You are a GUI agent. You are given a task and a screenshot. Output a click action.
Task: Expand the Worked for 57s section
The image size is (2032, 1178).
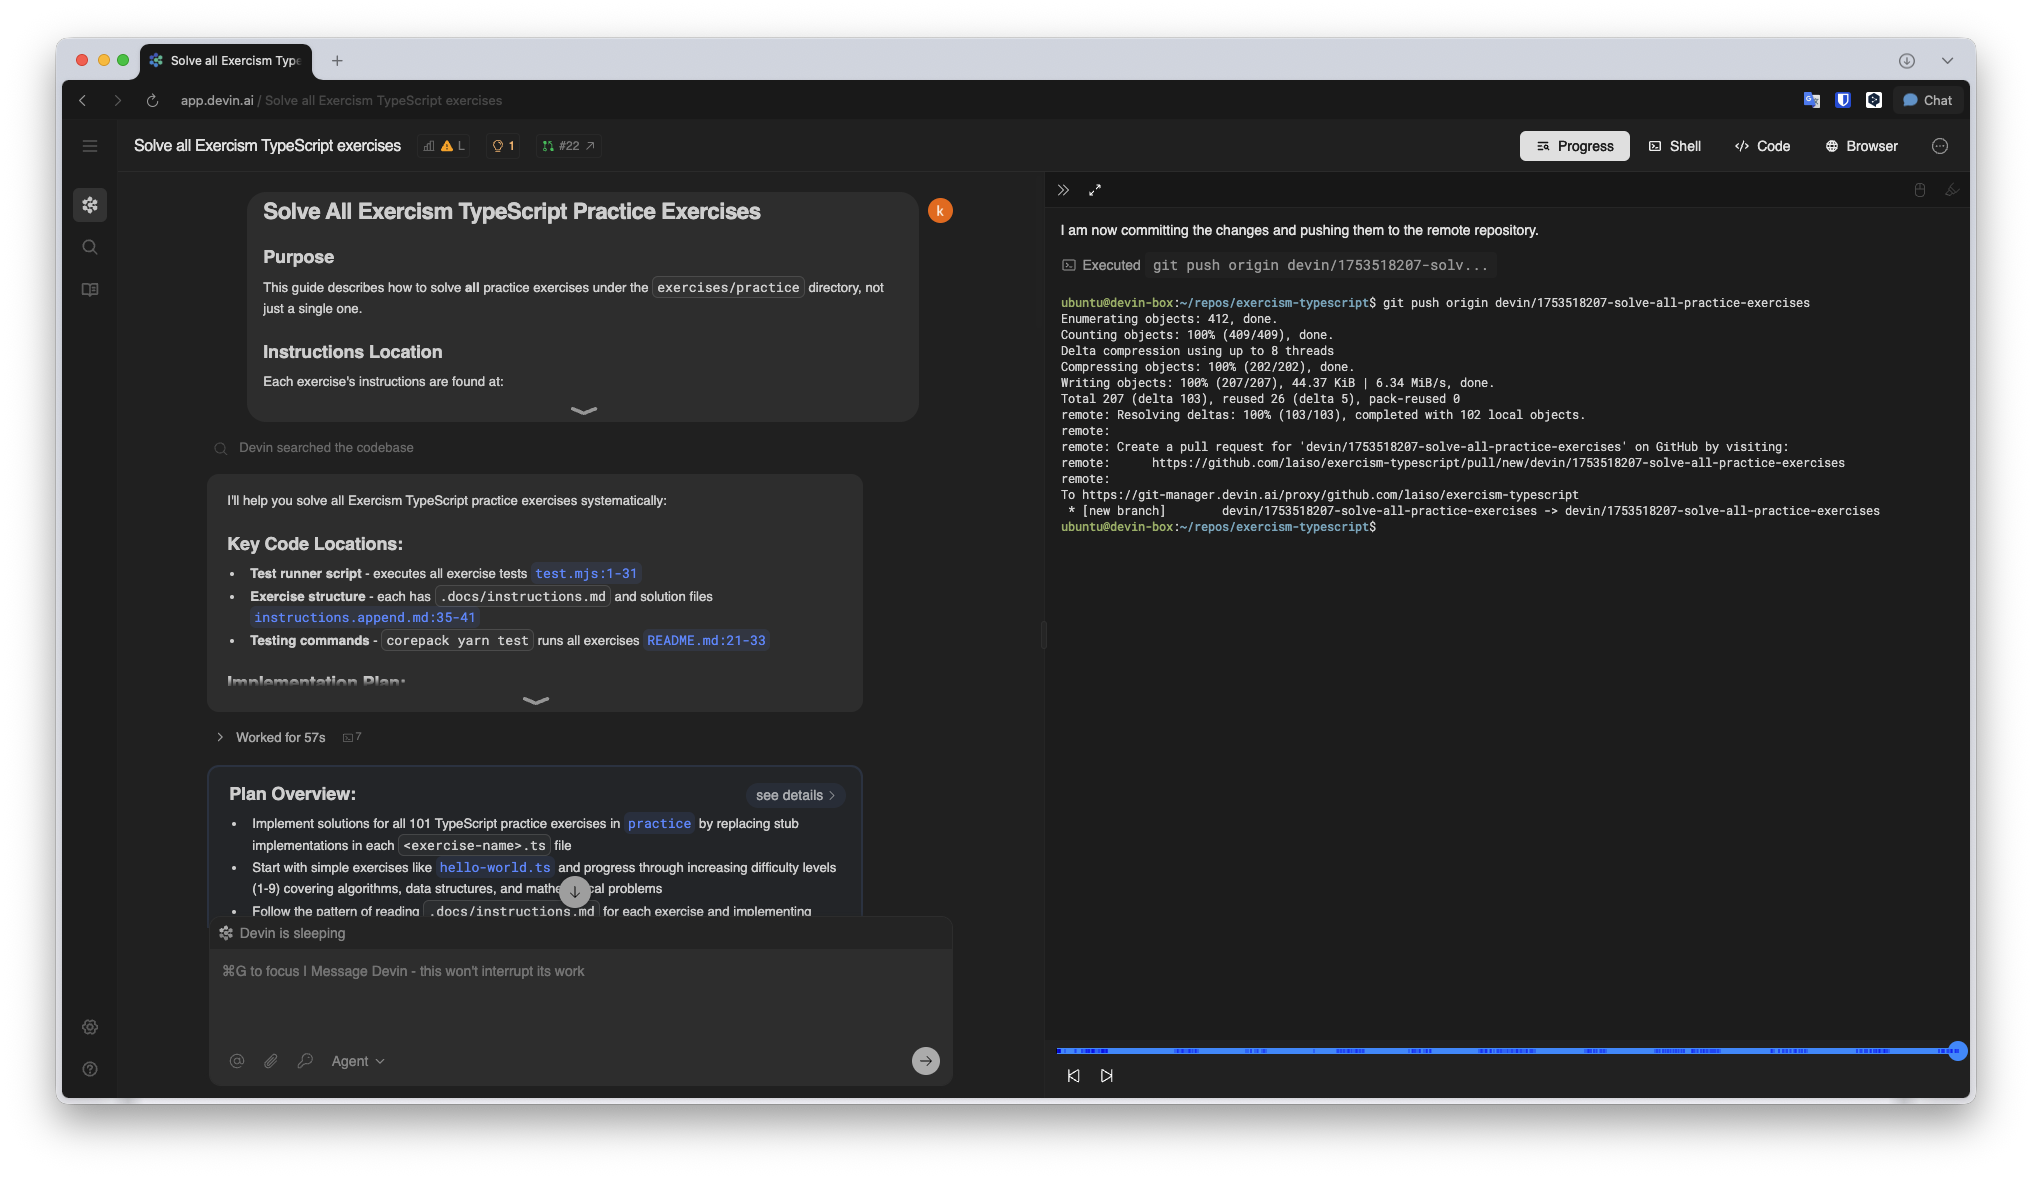point(272,737)
